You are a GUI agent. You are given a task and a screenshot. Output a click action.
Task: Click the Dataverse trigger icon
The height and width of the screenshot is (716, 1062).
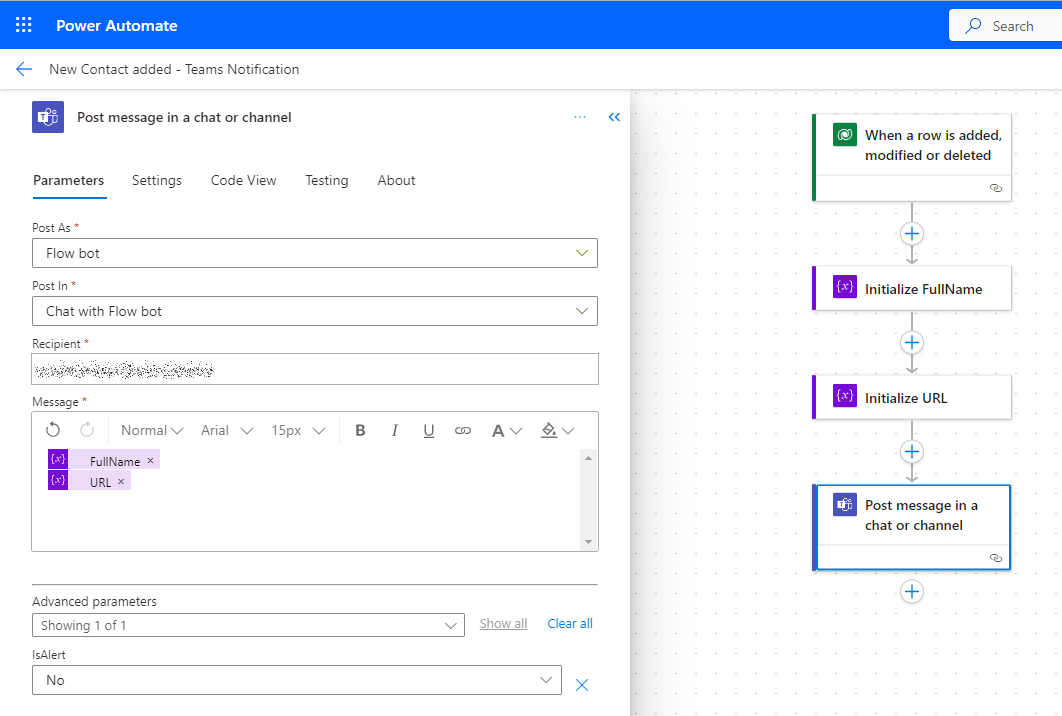(x=845, y=135)
